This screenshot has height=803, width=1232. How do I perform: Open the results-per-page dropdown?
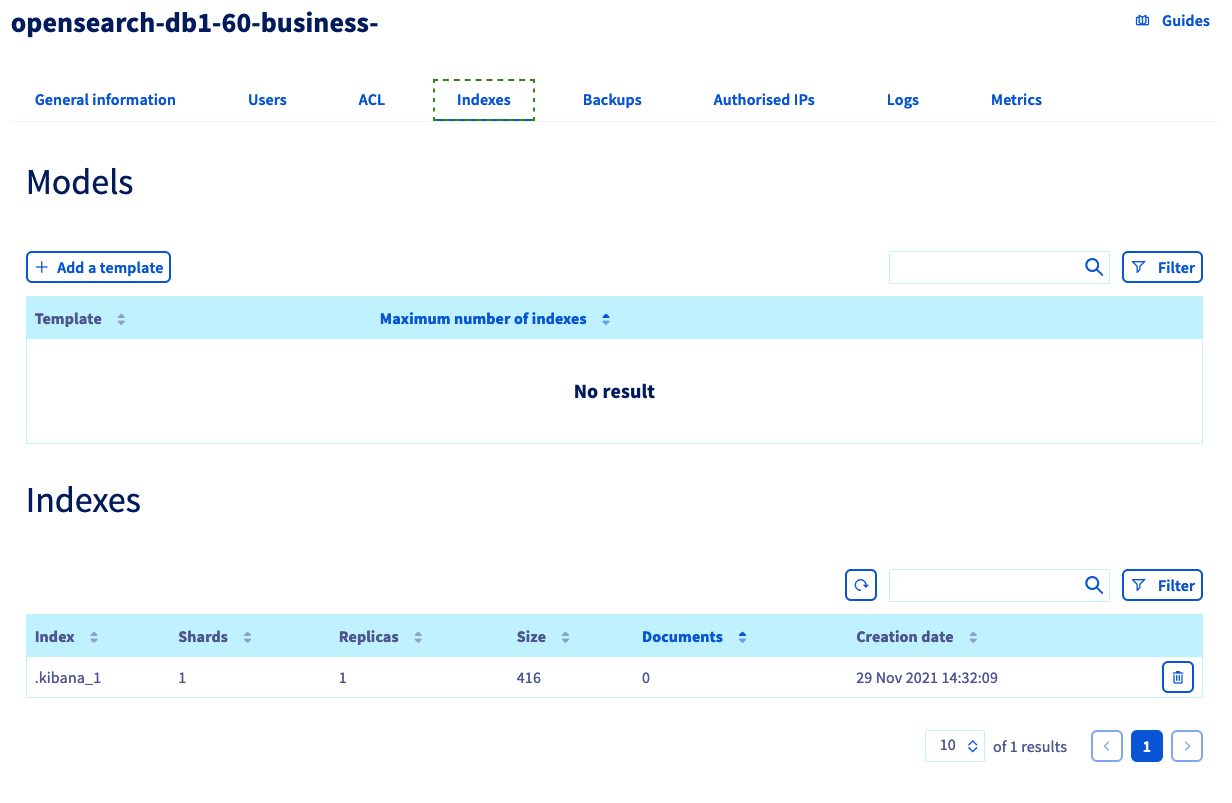tap(954, 746)
